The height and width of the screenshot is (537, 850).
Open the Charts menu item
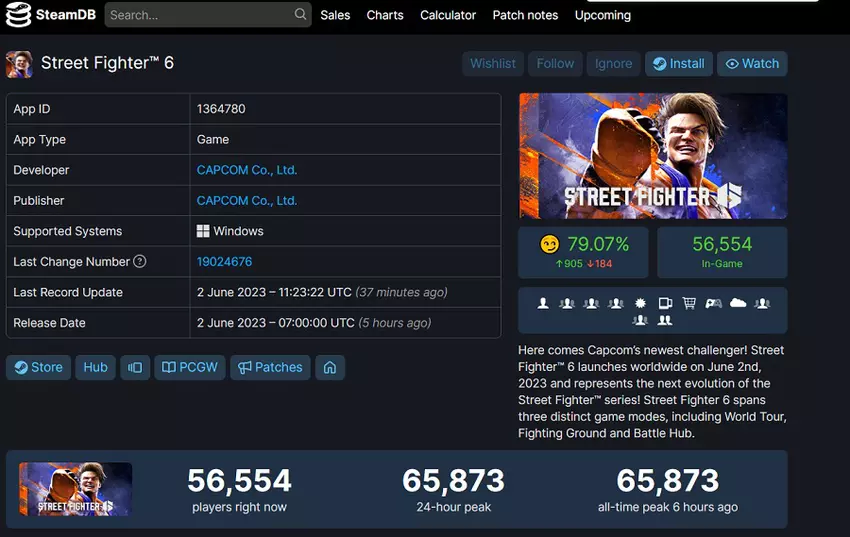(x=385, y=15)
